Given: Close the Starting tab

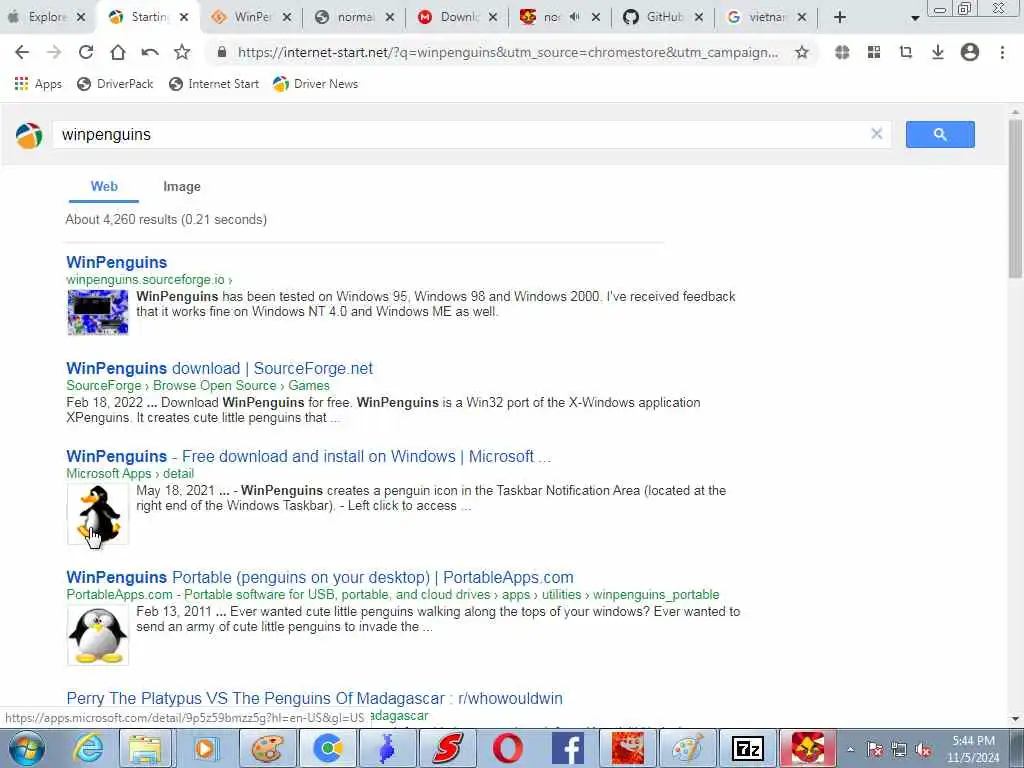Looking at the screenshot, I should pos(184,18).
